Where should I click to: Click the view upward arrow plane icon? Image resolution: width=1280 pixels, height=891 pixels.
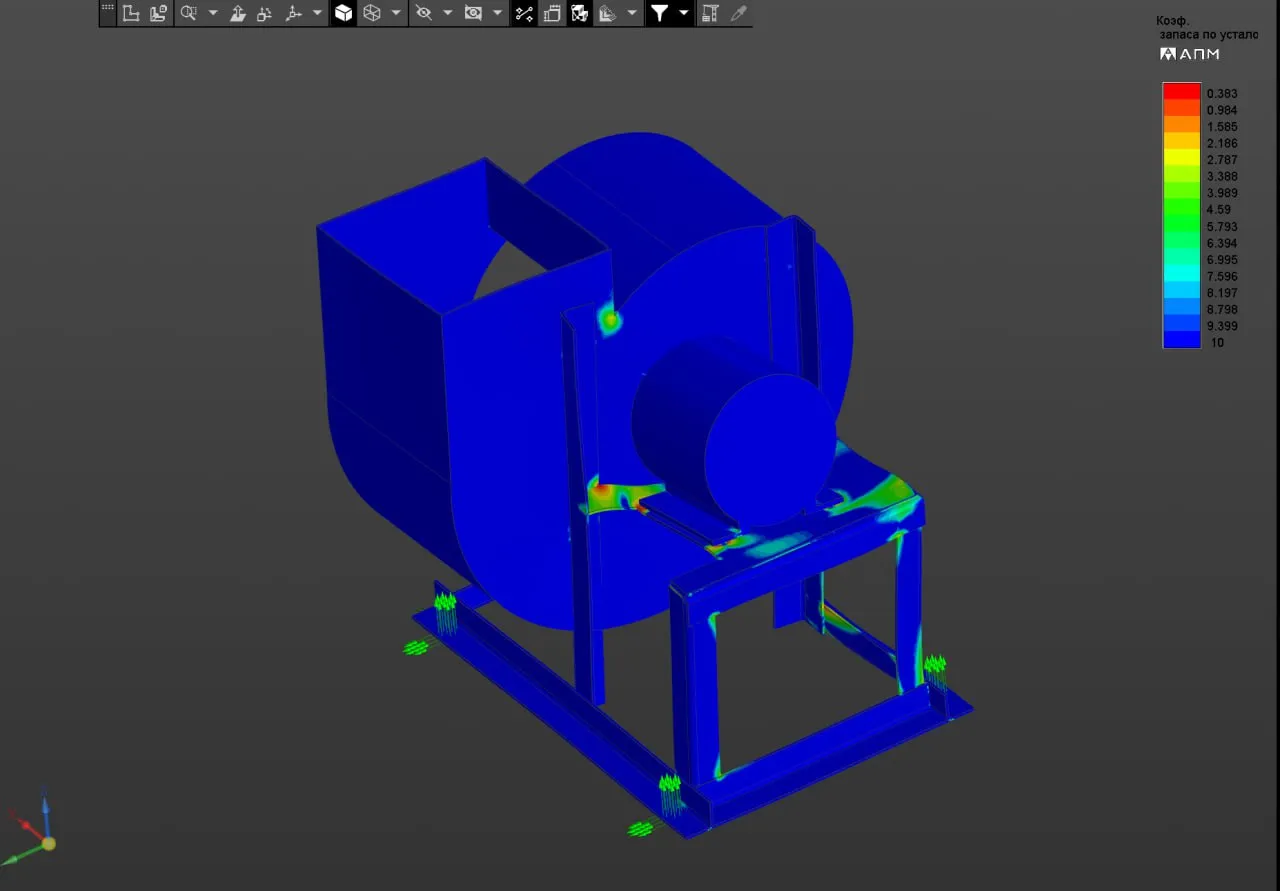point(237,13)
